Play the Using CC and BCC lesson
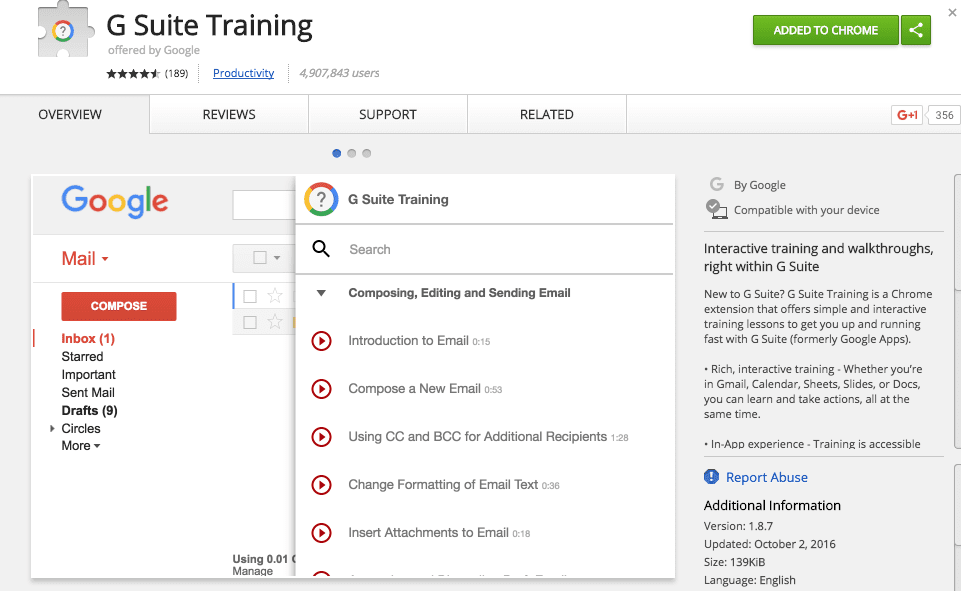Image resolution: width=961 pixels, height=591 pixels. coord(321,437)
